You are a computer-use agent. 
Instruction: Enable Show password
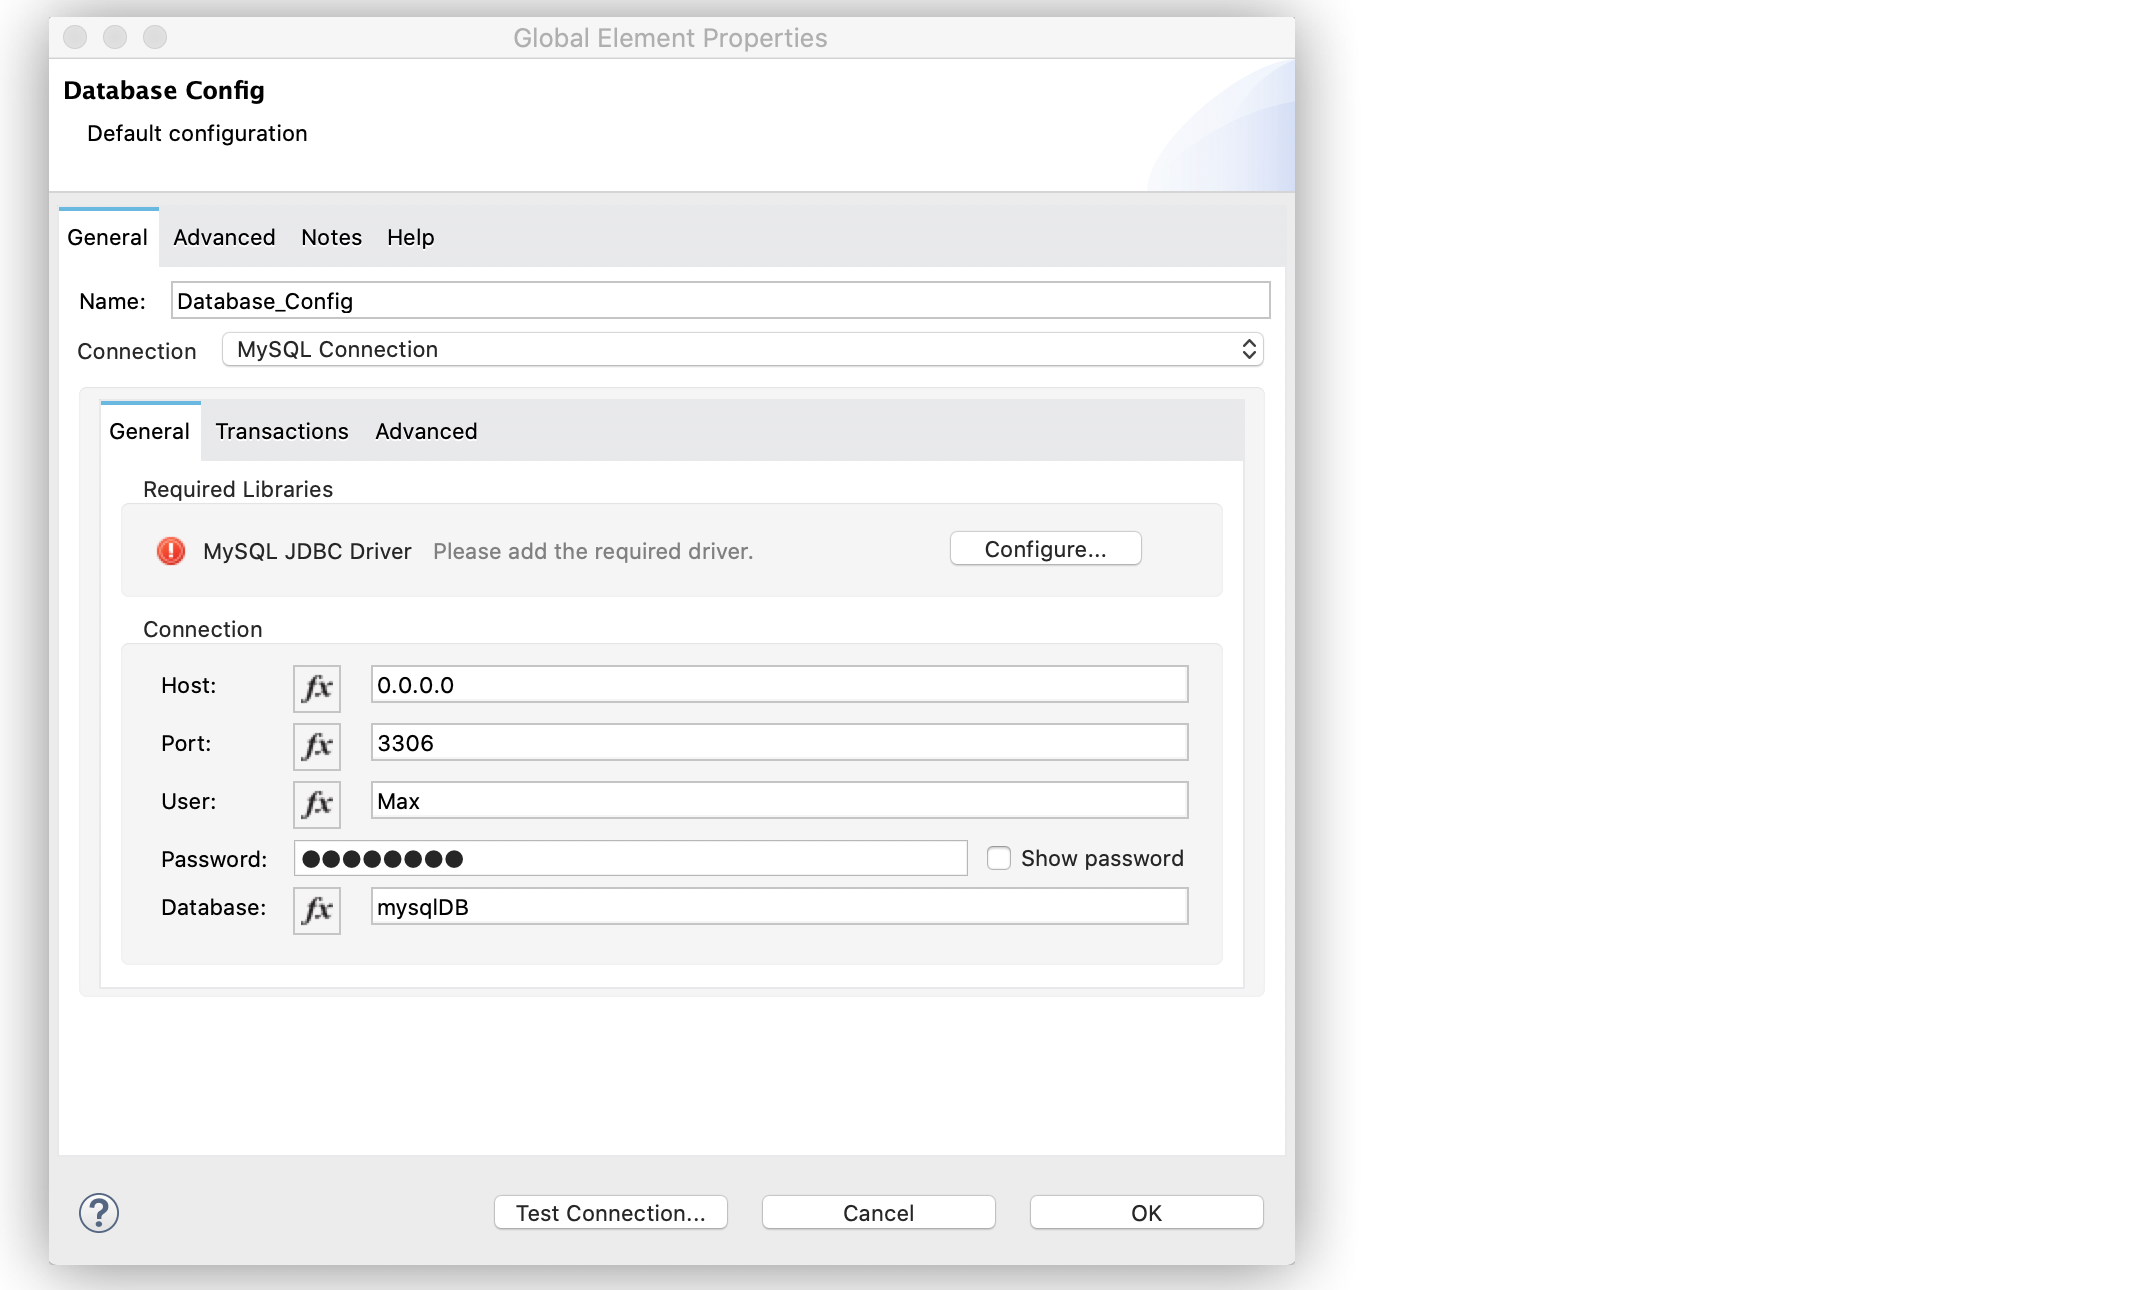tap(999, 858)
